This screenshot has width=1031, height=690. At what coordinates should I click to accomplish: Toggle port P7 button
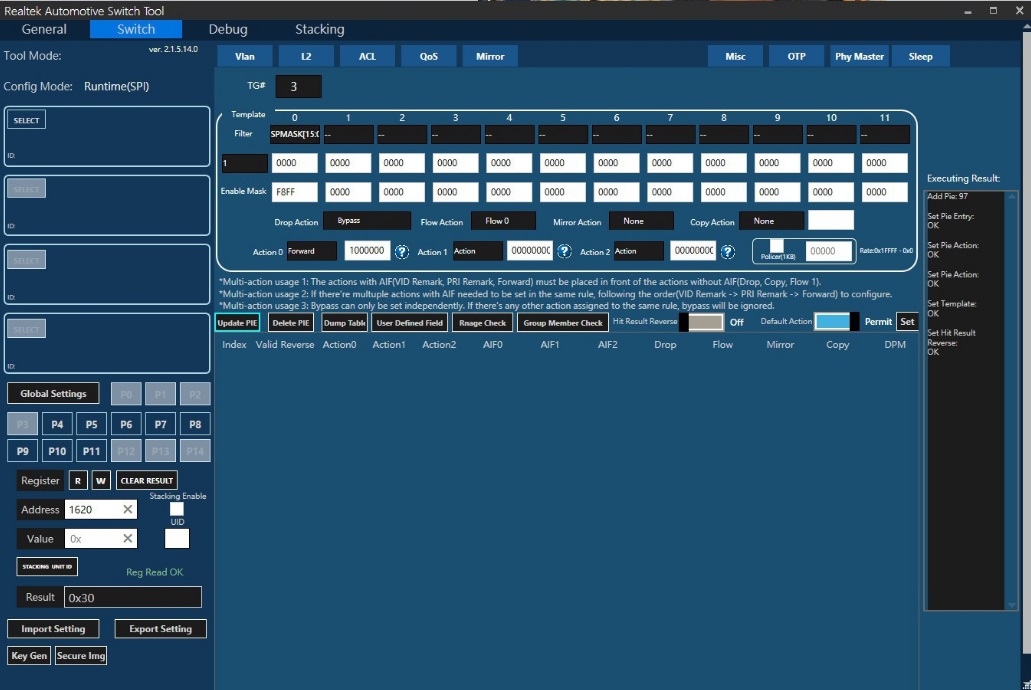tap(160, 424)
